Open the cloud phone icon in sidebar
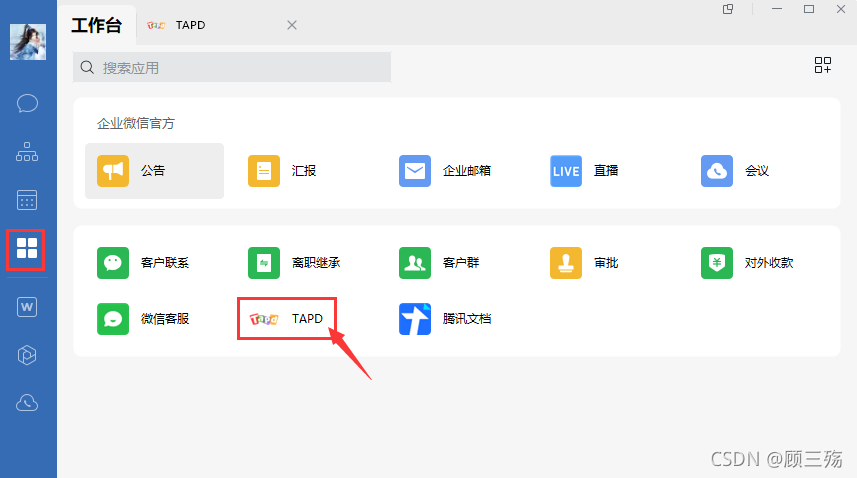The width and height of the screenshot is (857, 478). tap(27, 403)
